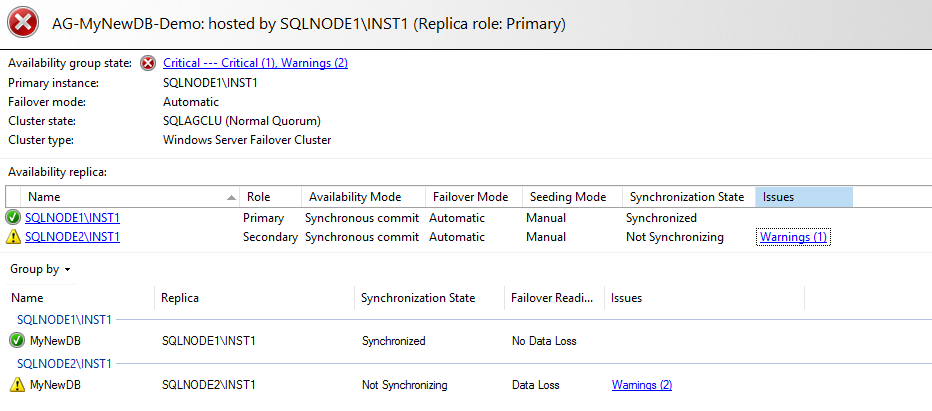The height and width of the screenshot is (411, 932).
Task: Click yellow warning icon next to SQLNODE2\INST1 replica
Action: [14, 238]
